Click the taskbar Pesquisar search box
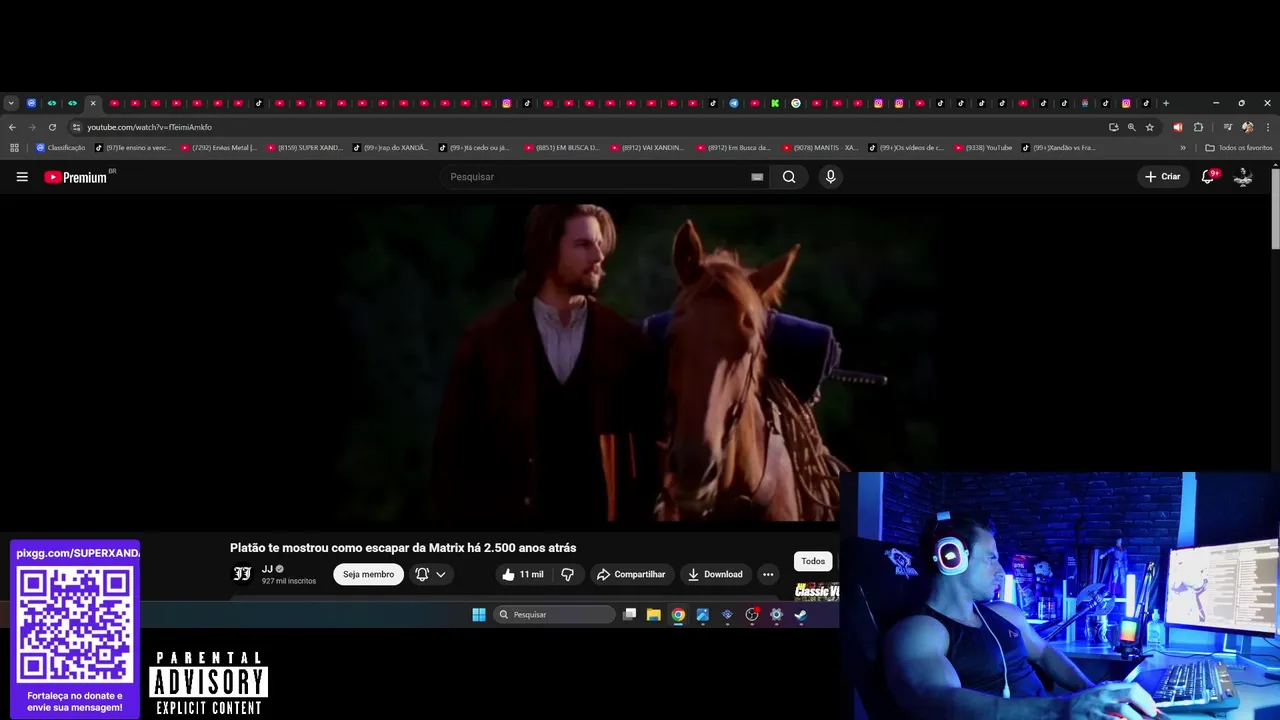 (555, 615)
